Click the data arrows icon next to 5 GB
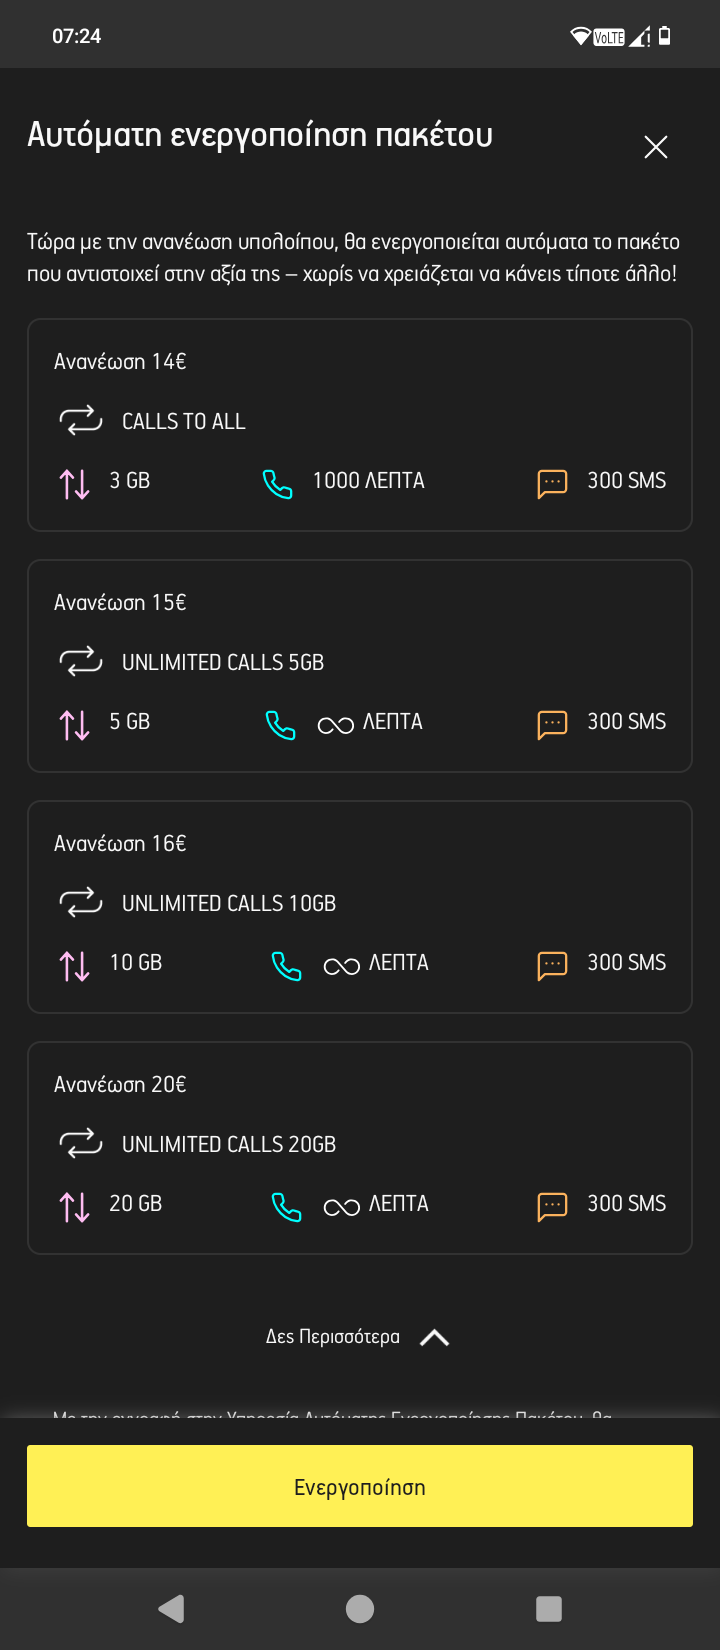This screenshot has width=720, height=1650. pyautogui.click(x=75, y=724)
